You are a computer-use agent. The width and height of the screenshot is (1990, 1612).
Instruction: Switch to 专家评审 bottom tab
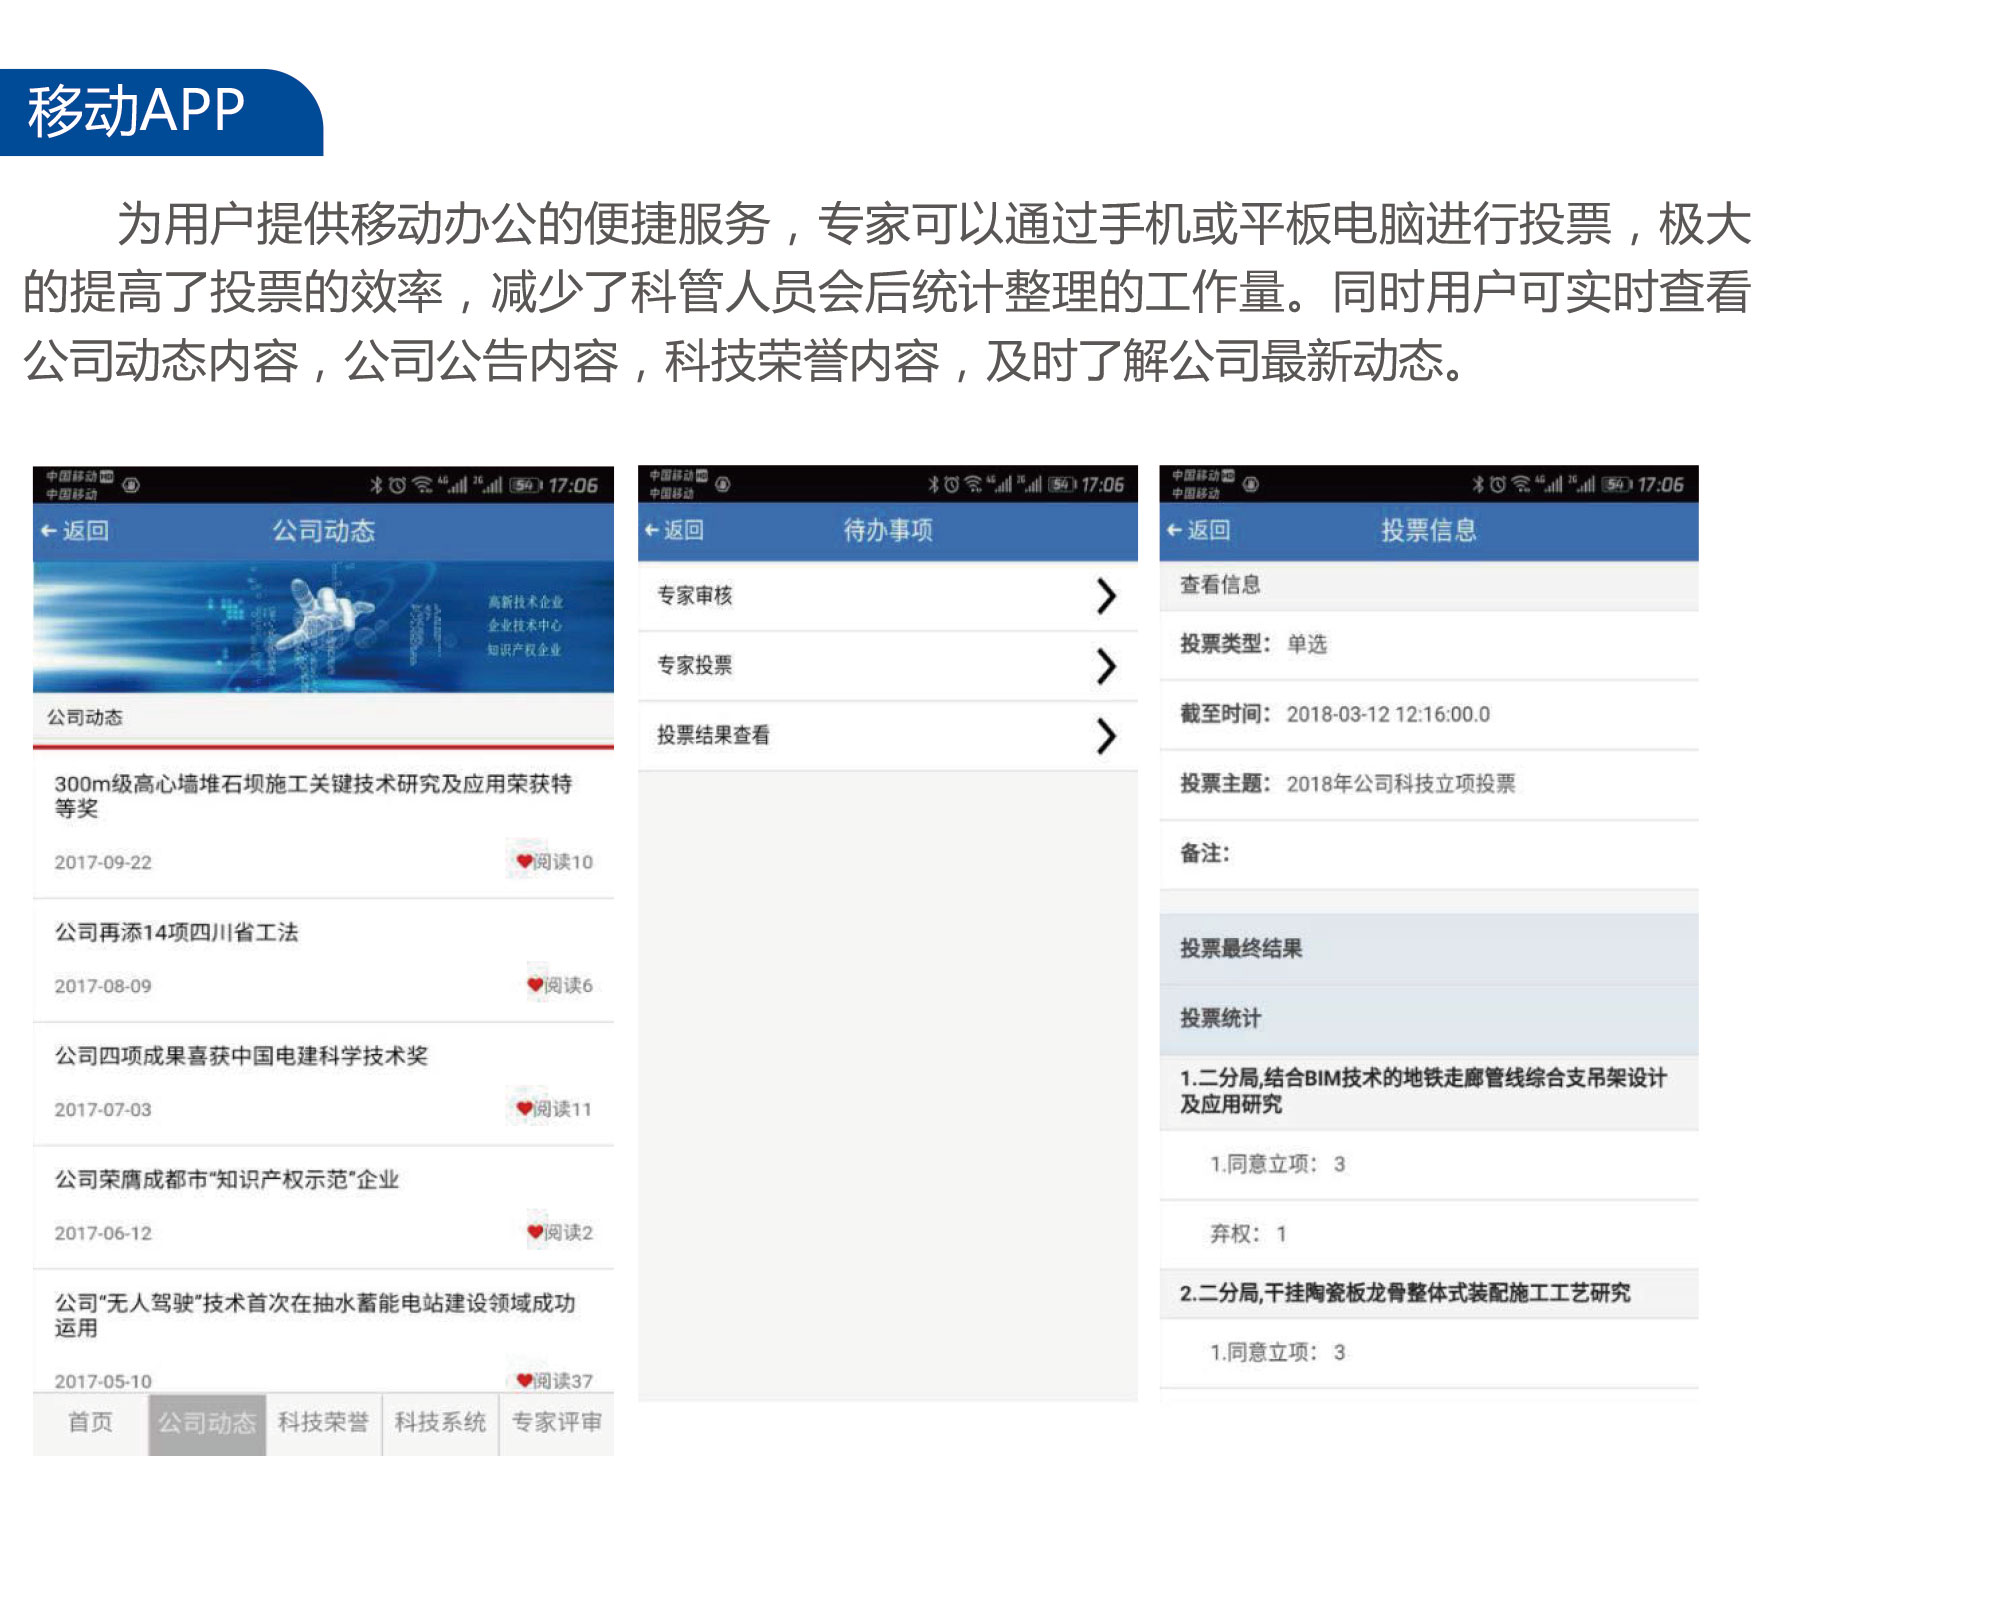(557, 1422)
